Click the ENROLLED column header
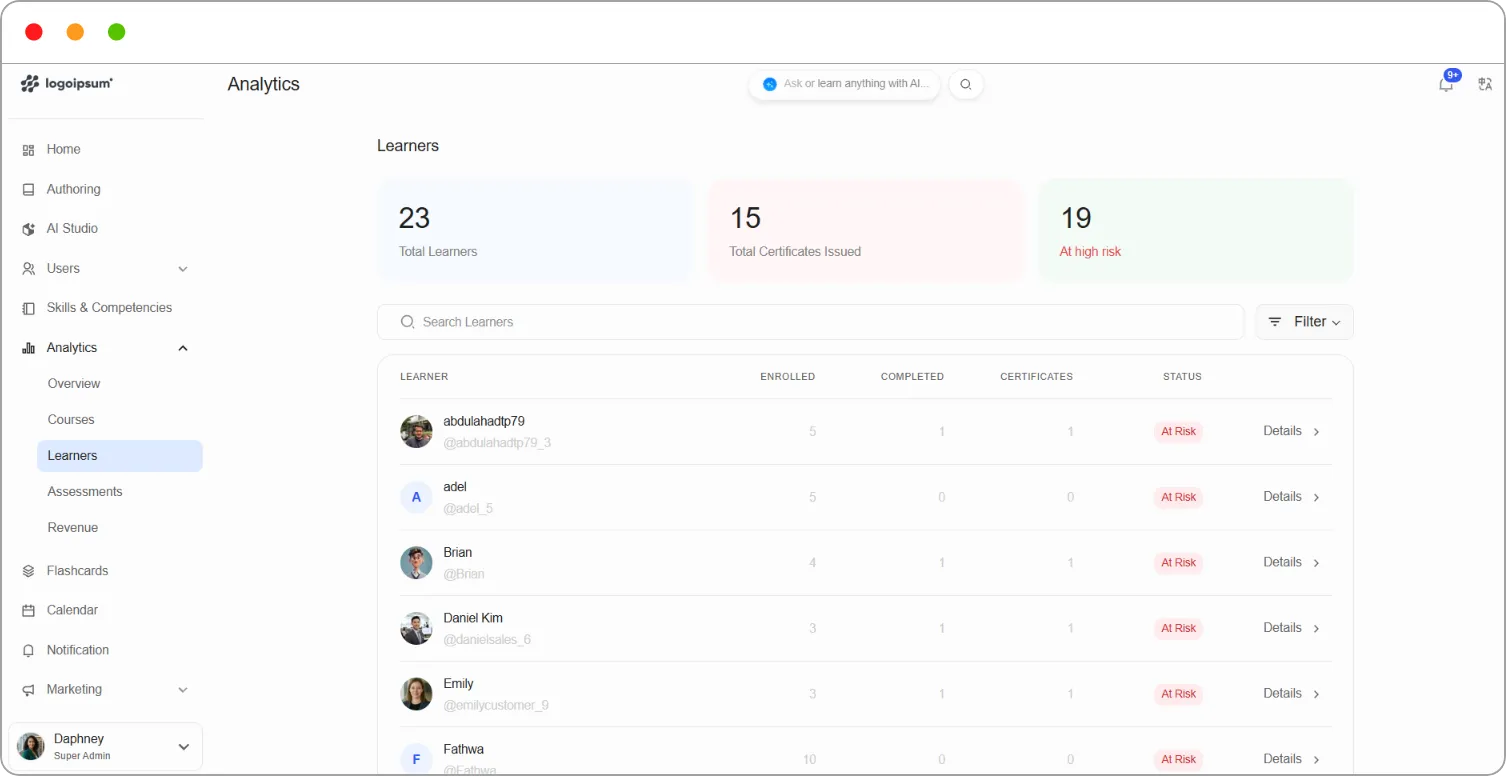The image size is (1506, 776). tap(788, 377)
